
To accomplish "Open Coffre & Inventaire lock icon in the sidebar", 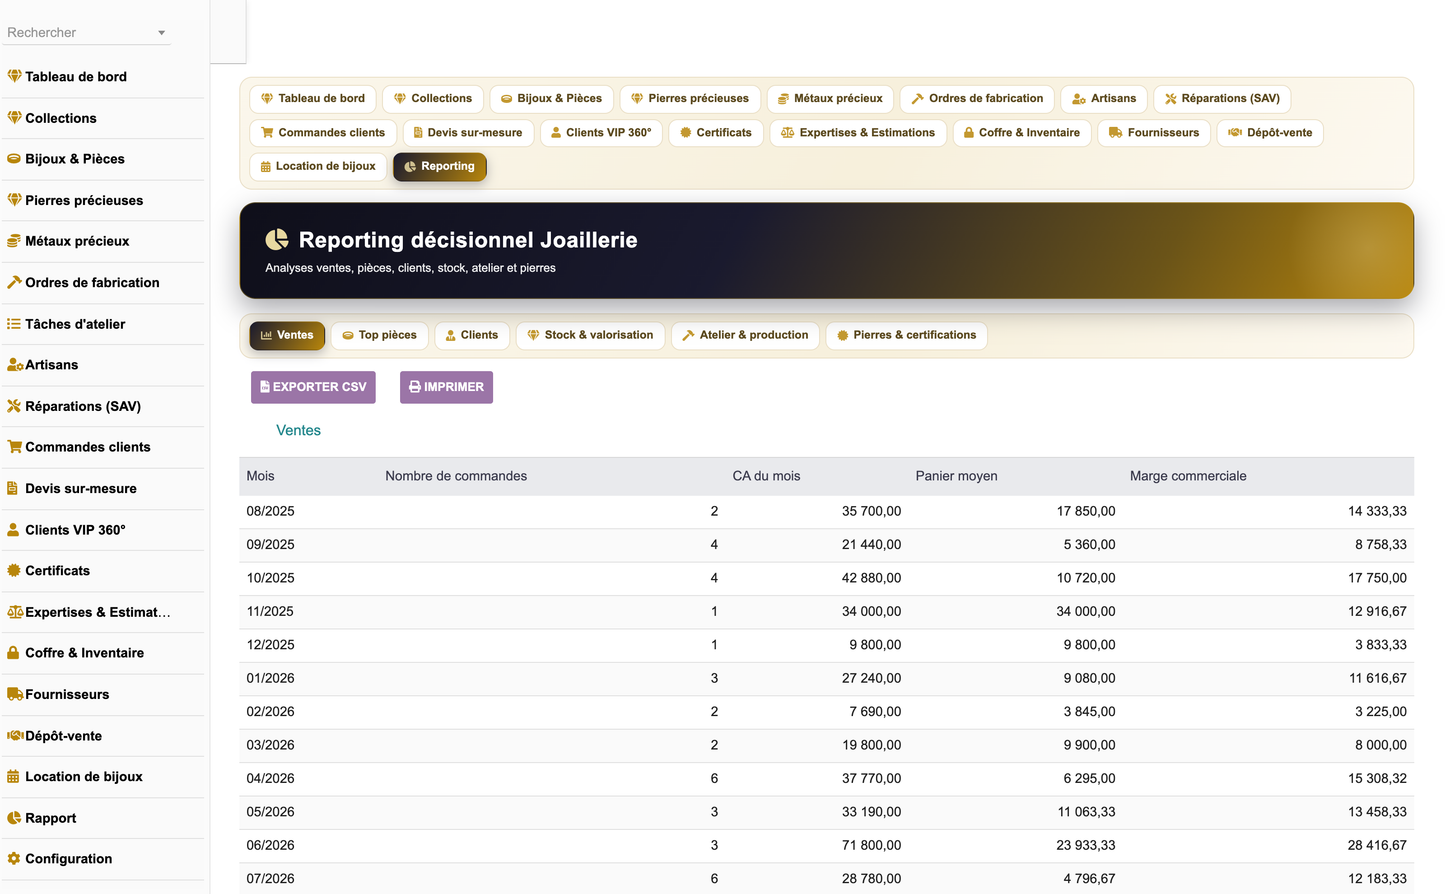I will pos(14,653).
